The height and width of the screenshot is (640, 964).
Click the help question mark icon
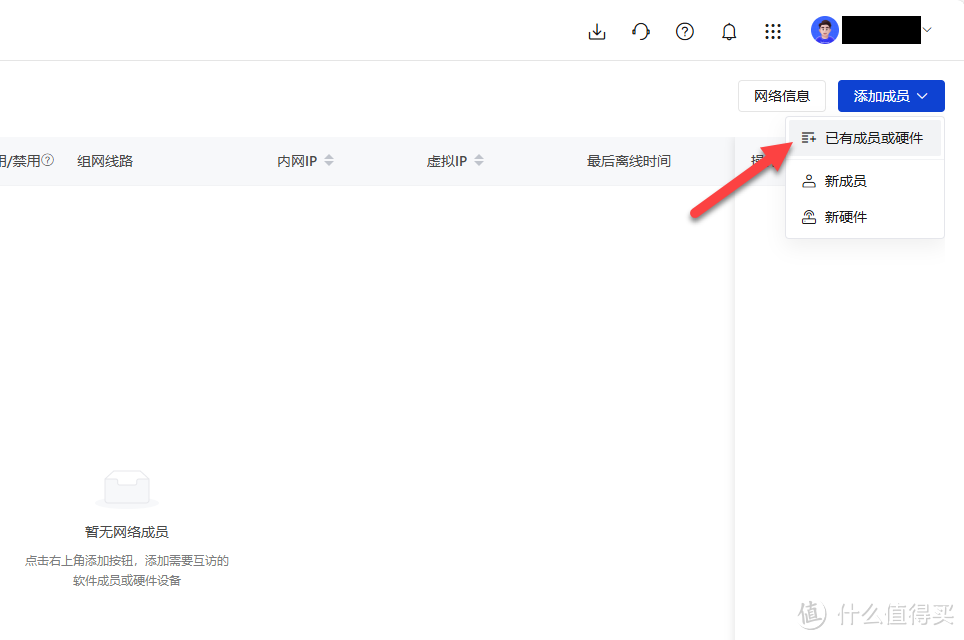click(685, 32)
